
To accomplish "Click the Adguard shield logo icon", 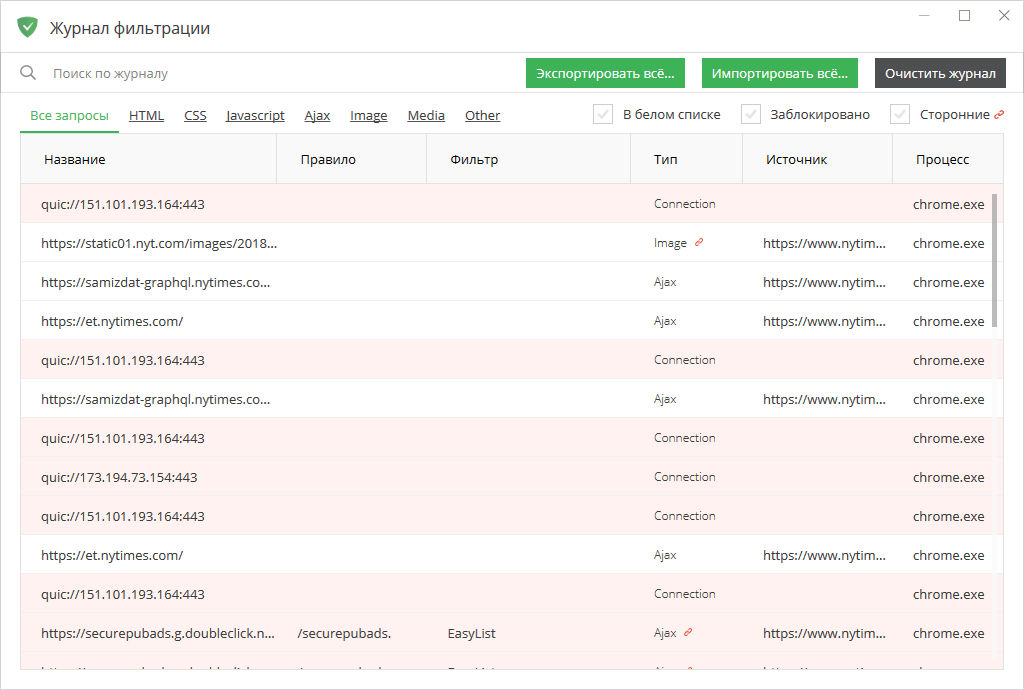I will click(x=28, y=28).
